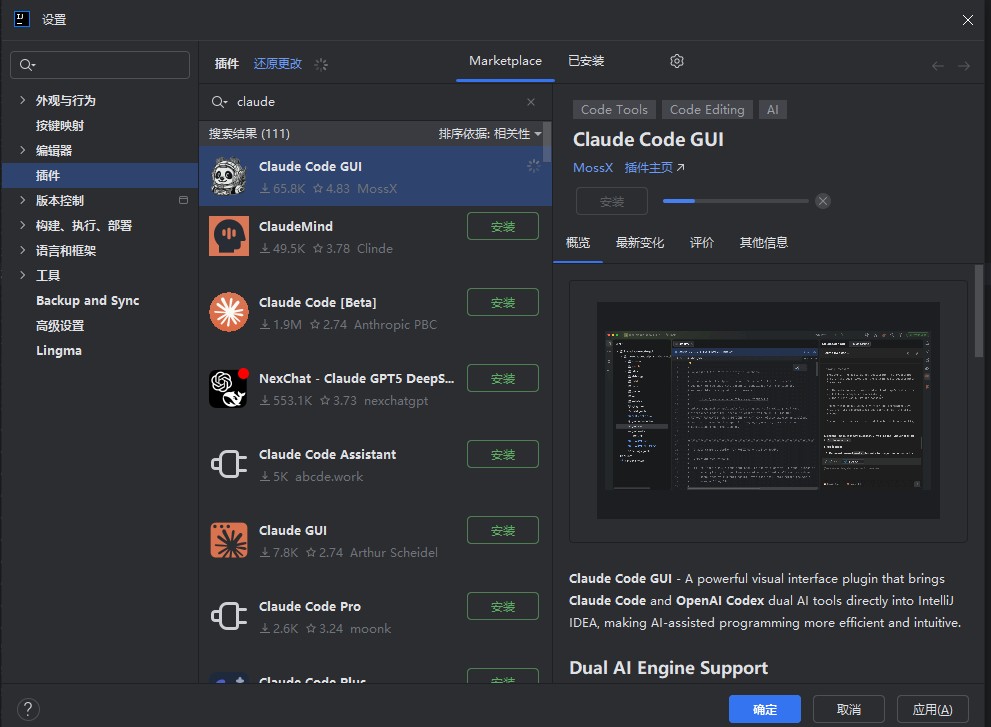The image size is (991, 727).
Task: Click the ClaudeMind plugin icon
Action: pyautogui.click(x=229, y=236)
